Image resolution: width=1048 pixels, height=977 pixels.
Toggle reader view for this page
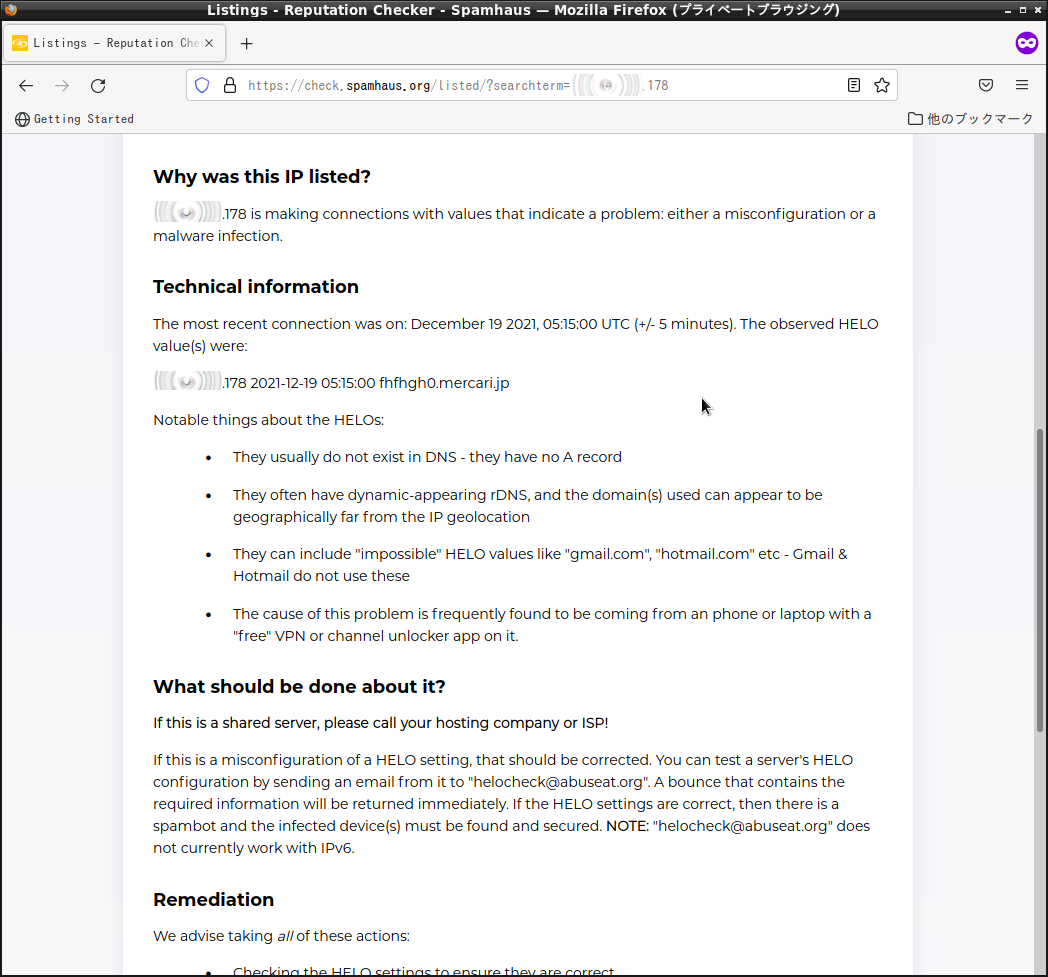coord(854,86)
